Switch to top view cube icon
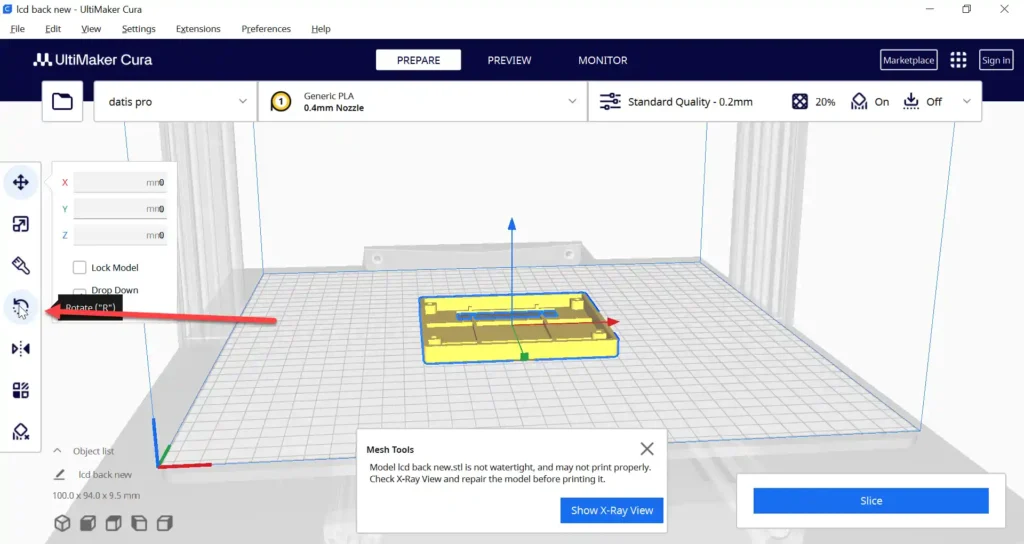This screenshot has height=544, width=1024. [114, 523]
